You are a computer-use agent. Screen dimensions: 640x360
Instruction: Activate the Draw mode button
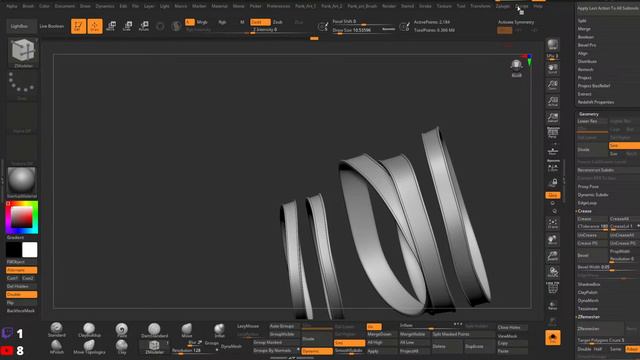(95, 26)
